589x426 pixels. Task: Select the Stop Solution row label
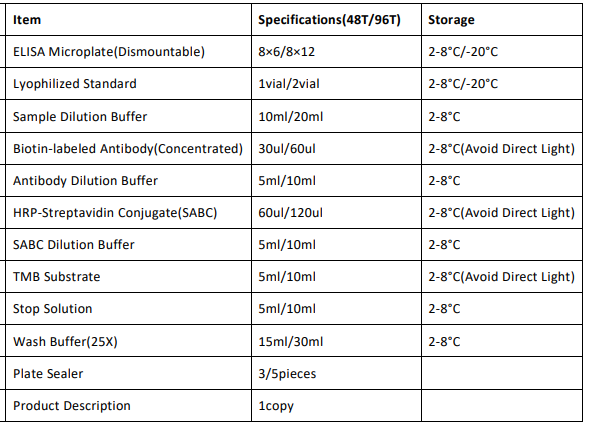[53, 309]
